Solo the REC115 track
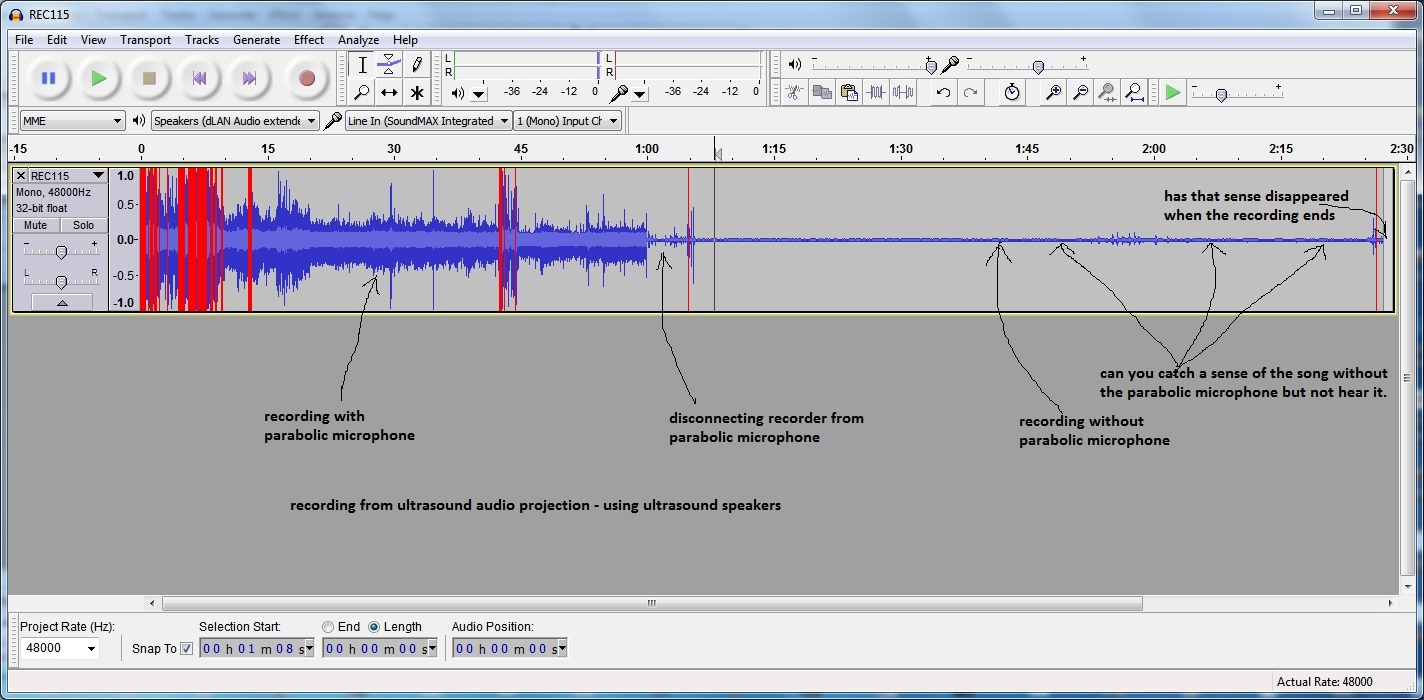 pyautogui.click(x=83, y=226)
